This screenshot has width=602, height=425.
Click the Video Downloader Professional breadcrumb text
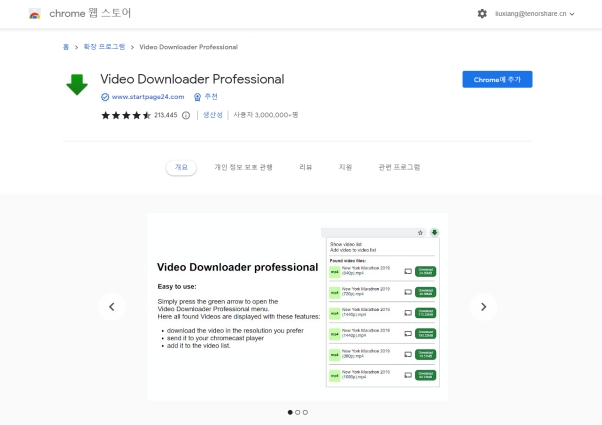[189, 47]
